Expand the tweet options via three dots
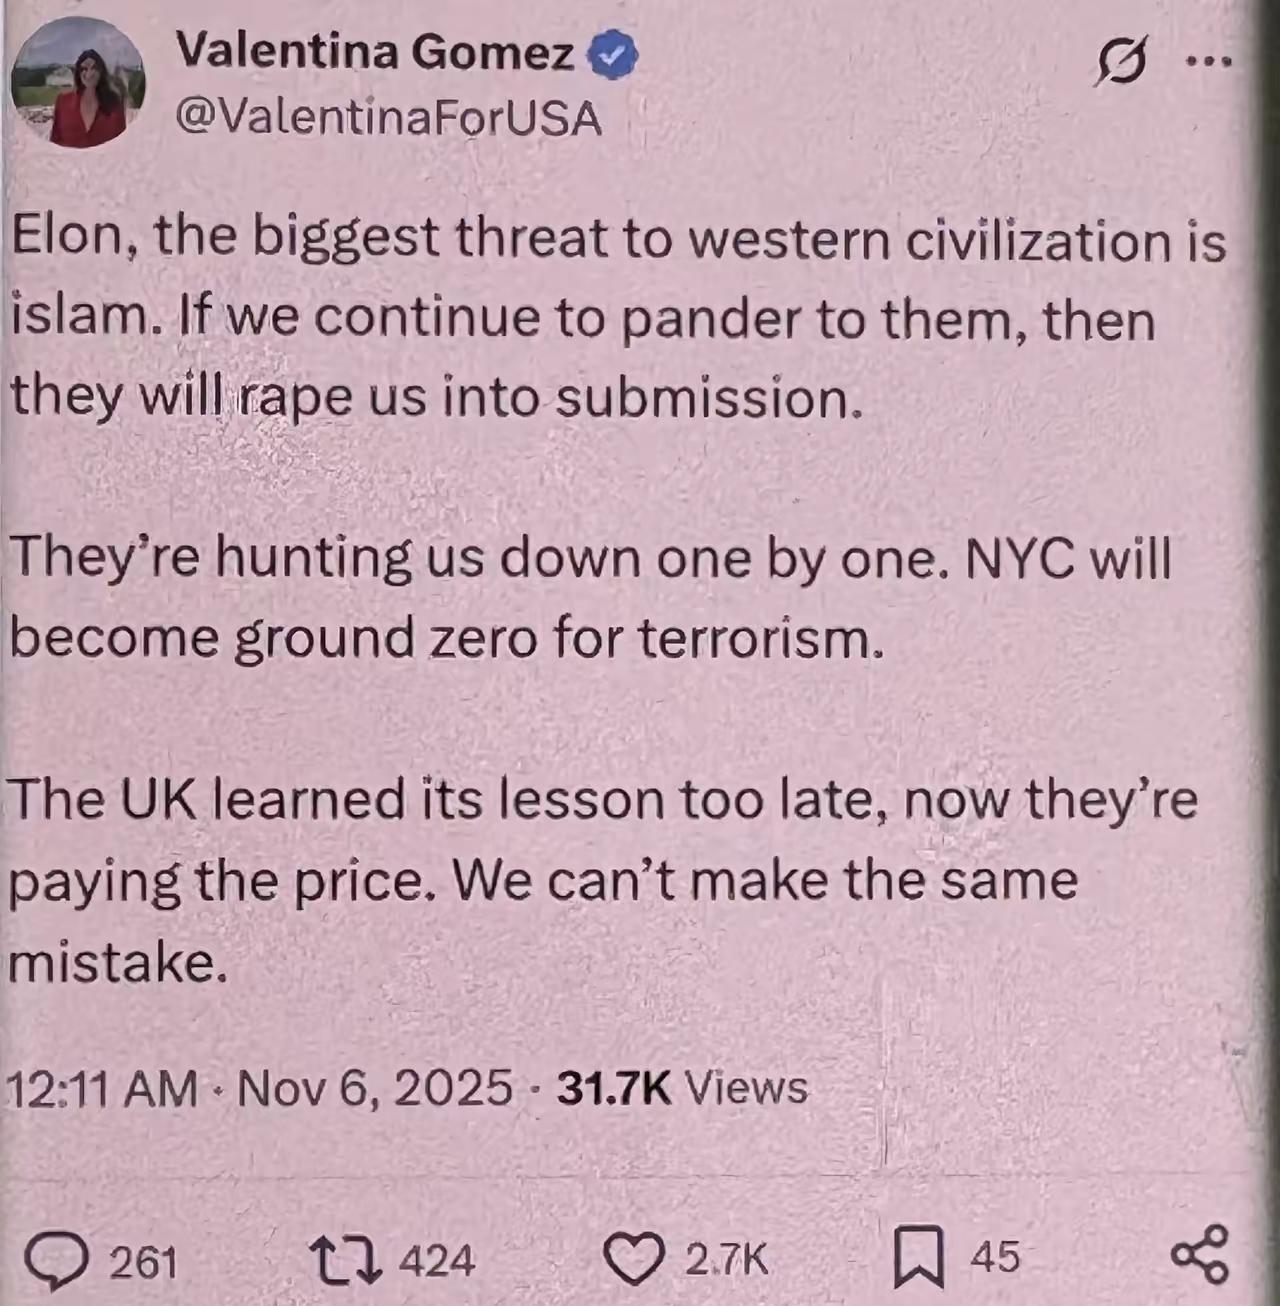Viewport: 1280px width, 1306px height. pos(1210,62)
